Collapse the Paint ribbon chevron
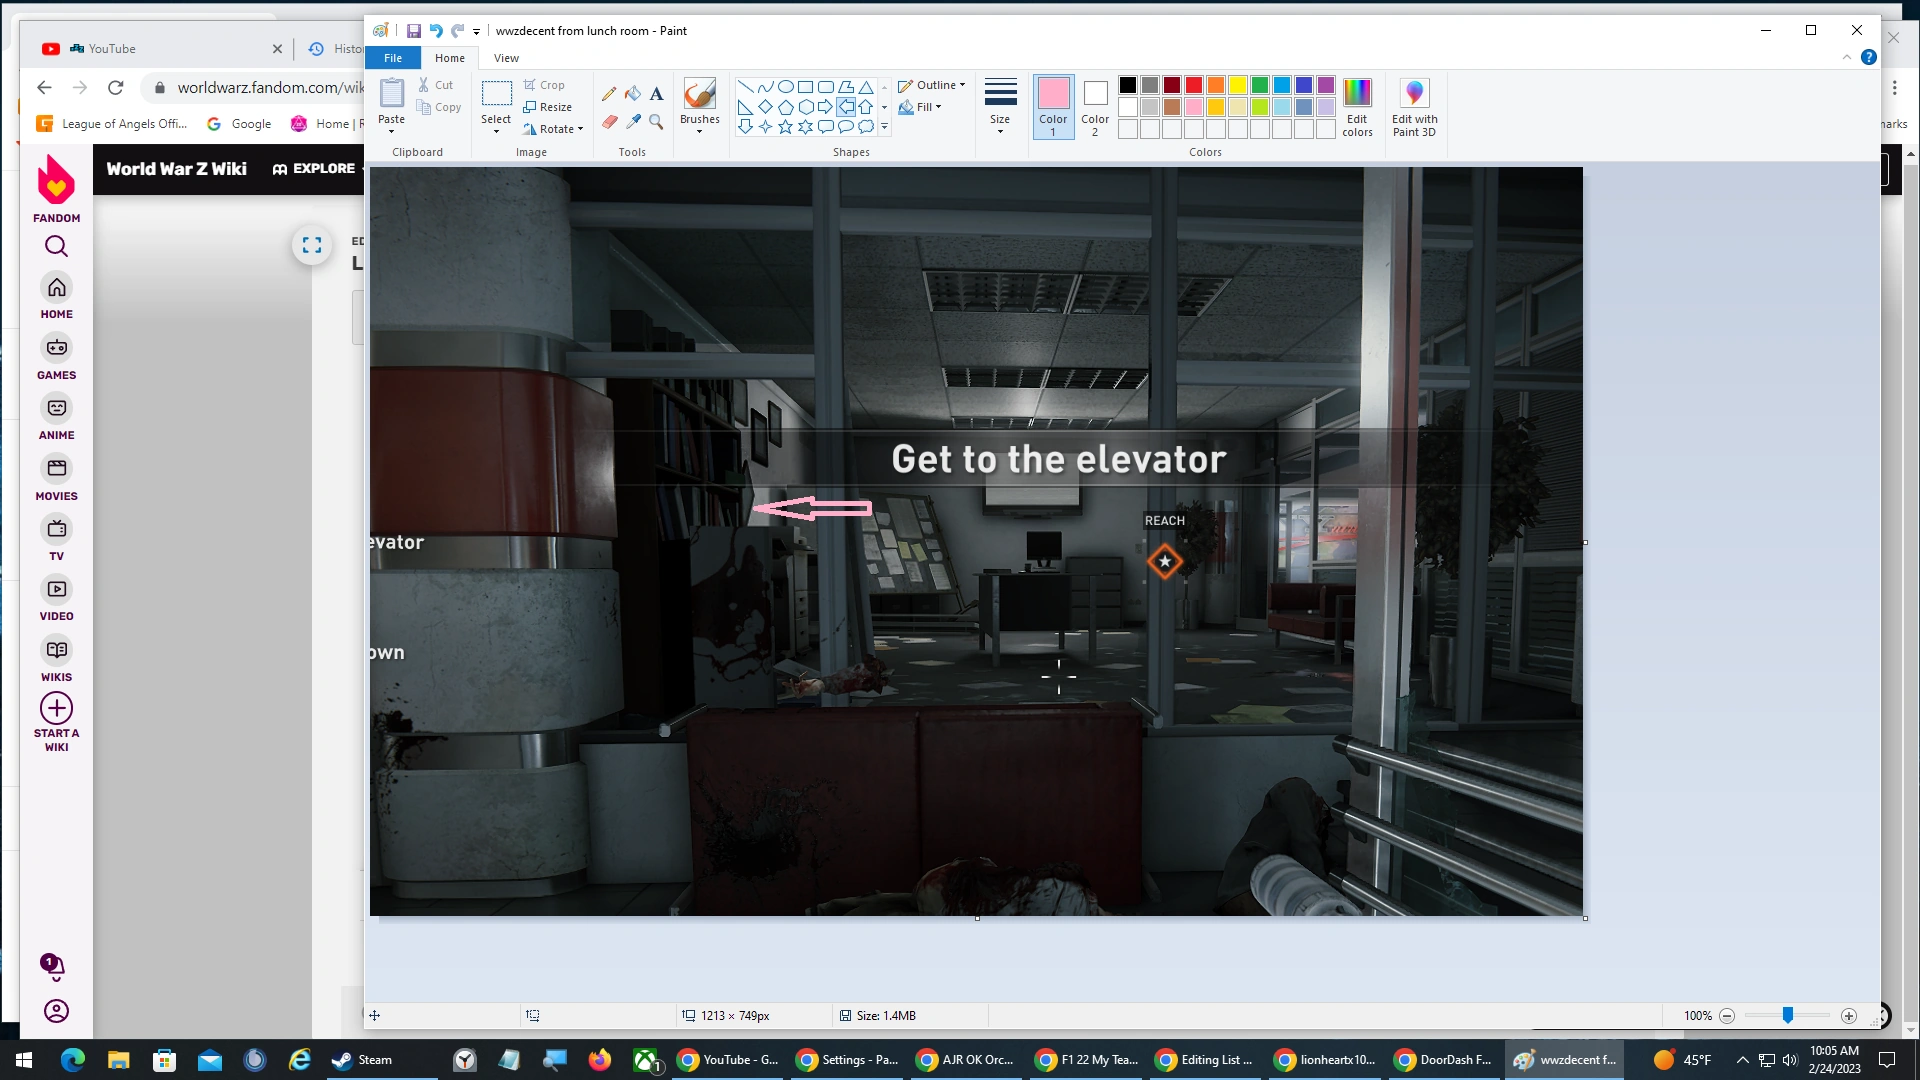Viewport: 1920px width, 1080px height. pyautogui.click(x=1847, y=57)
